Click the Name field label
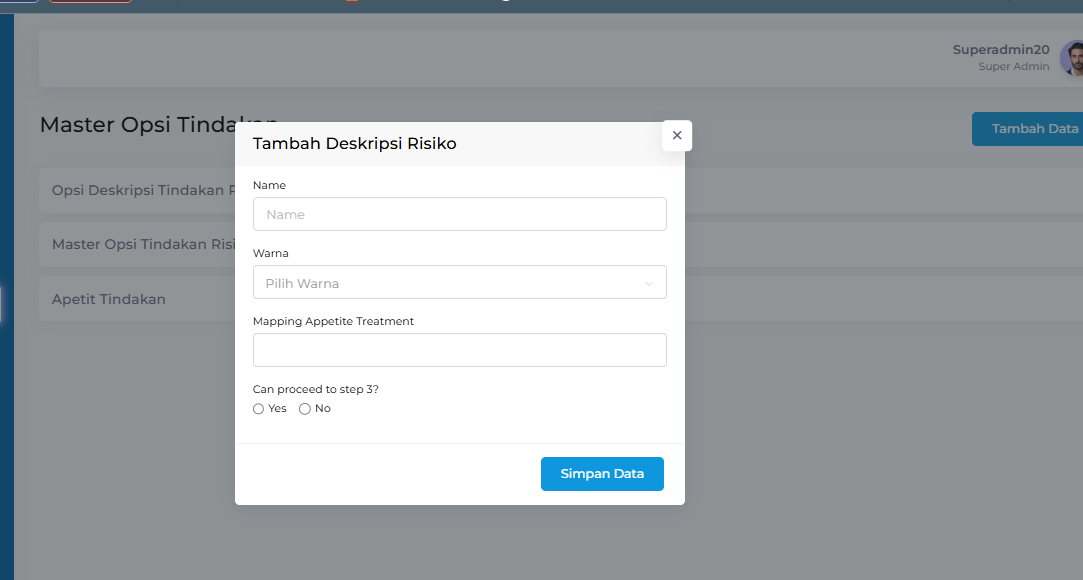 point(269,185)
